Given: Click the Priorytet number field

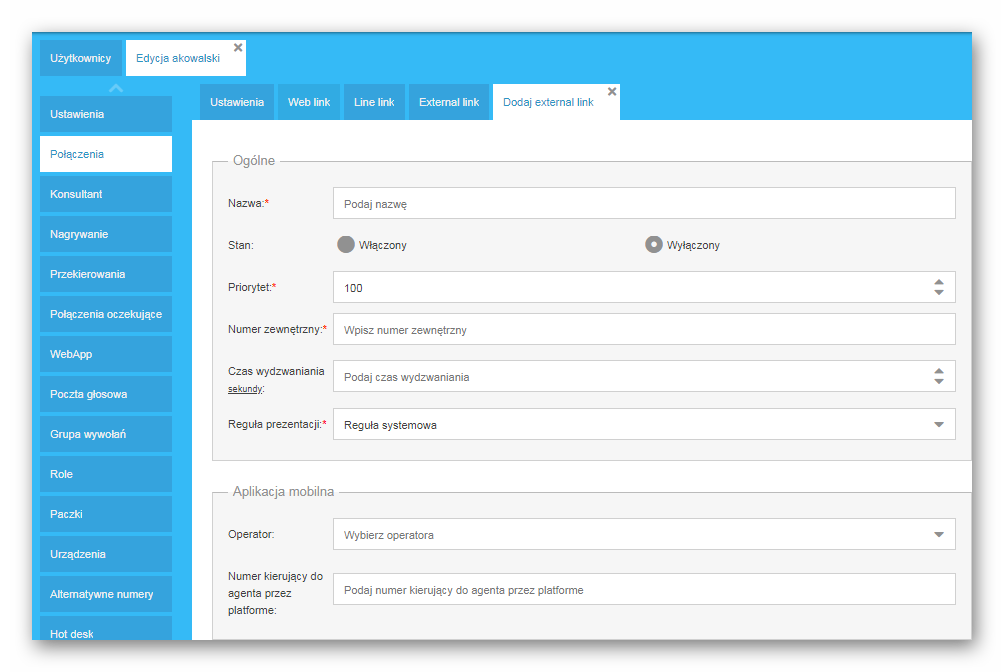Looking at the screenshot, I should pos(644,287).
